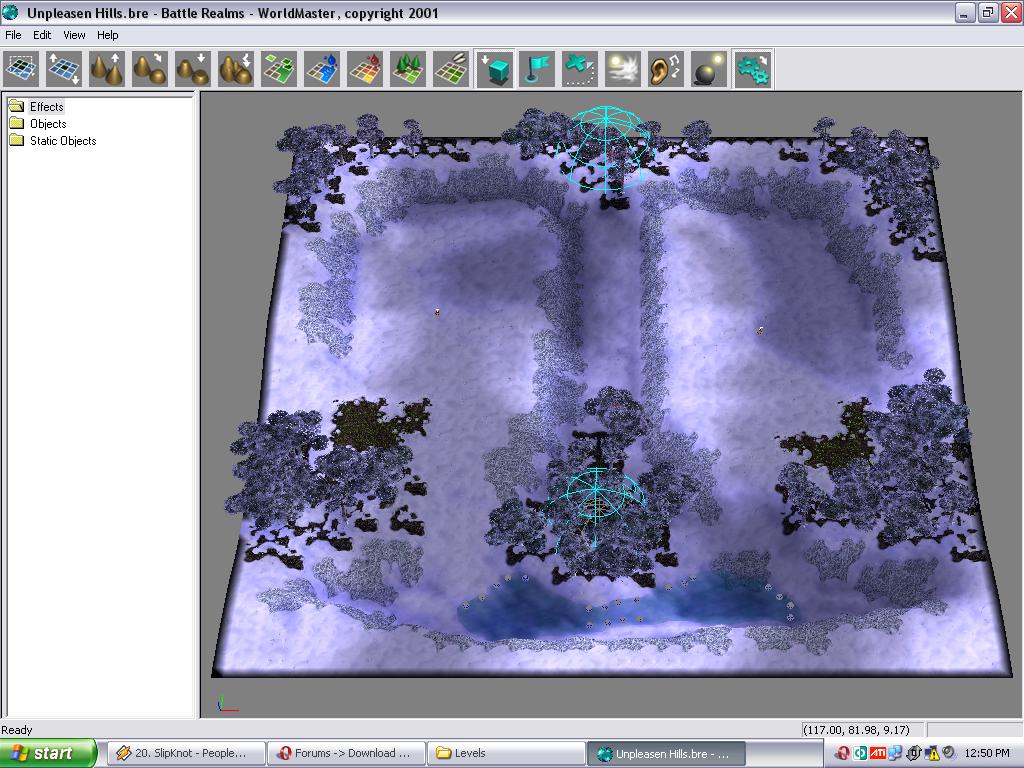
Task: Expand the Static Objects folder
Action: click(62, 141)
